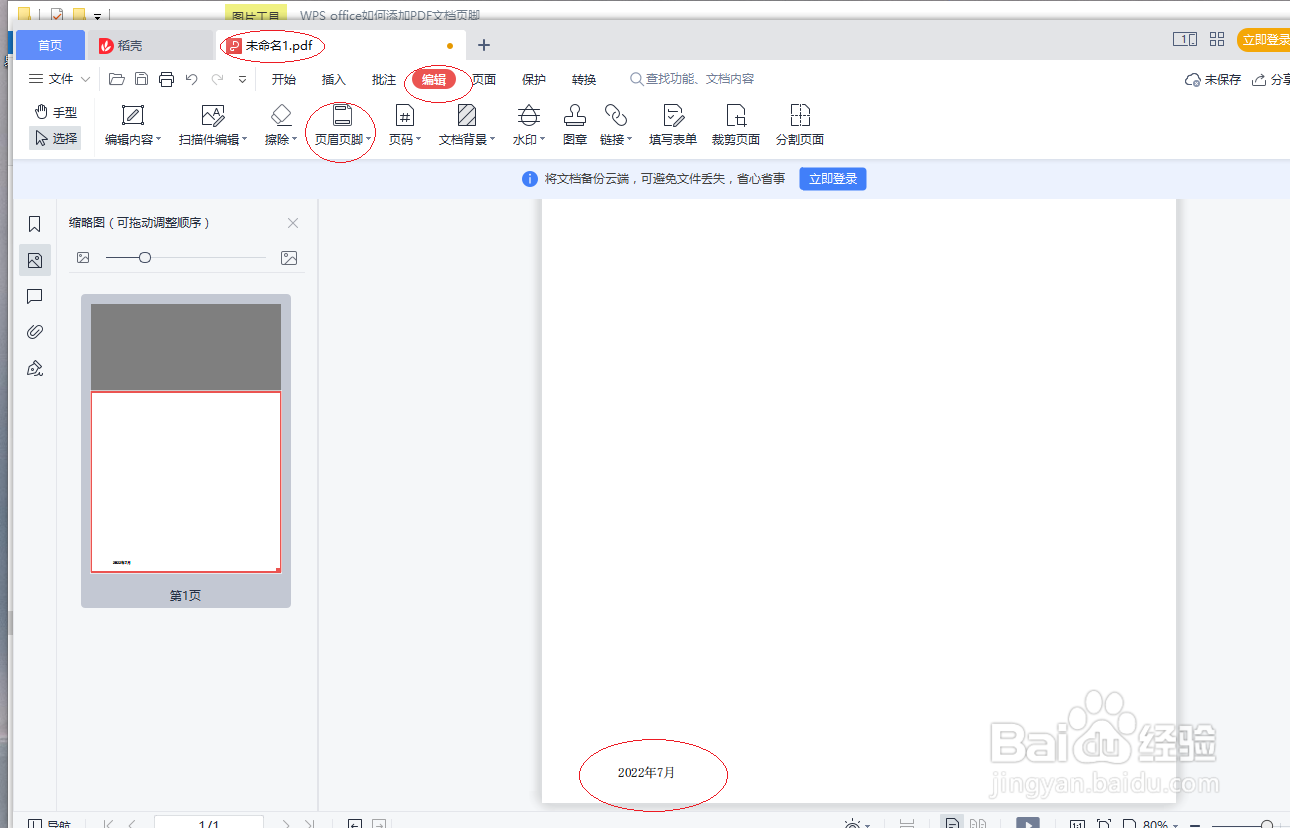Image resolution: width=1290 pixels, height=828 pixels.
Task: Select the 擦除 eraser tool
Action: click(x=281, y=126)
